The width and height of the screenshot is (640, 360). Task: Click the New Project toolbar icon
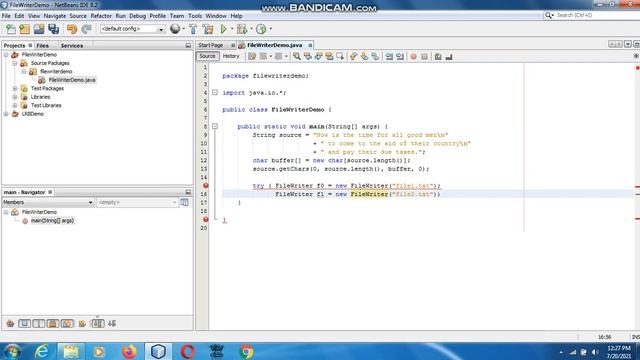pos(24,29)
